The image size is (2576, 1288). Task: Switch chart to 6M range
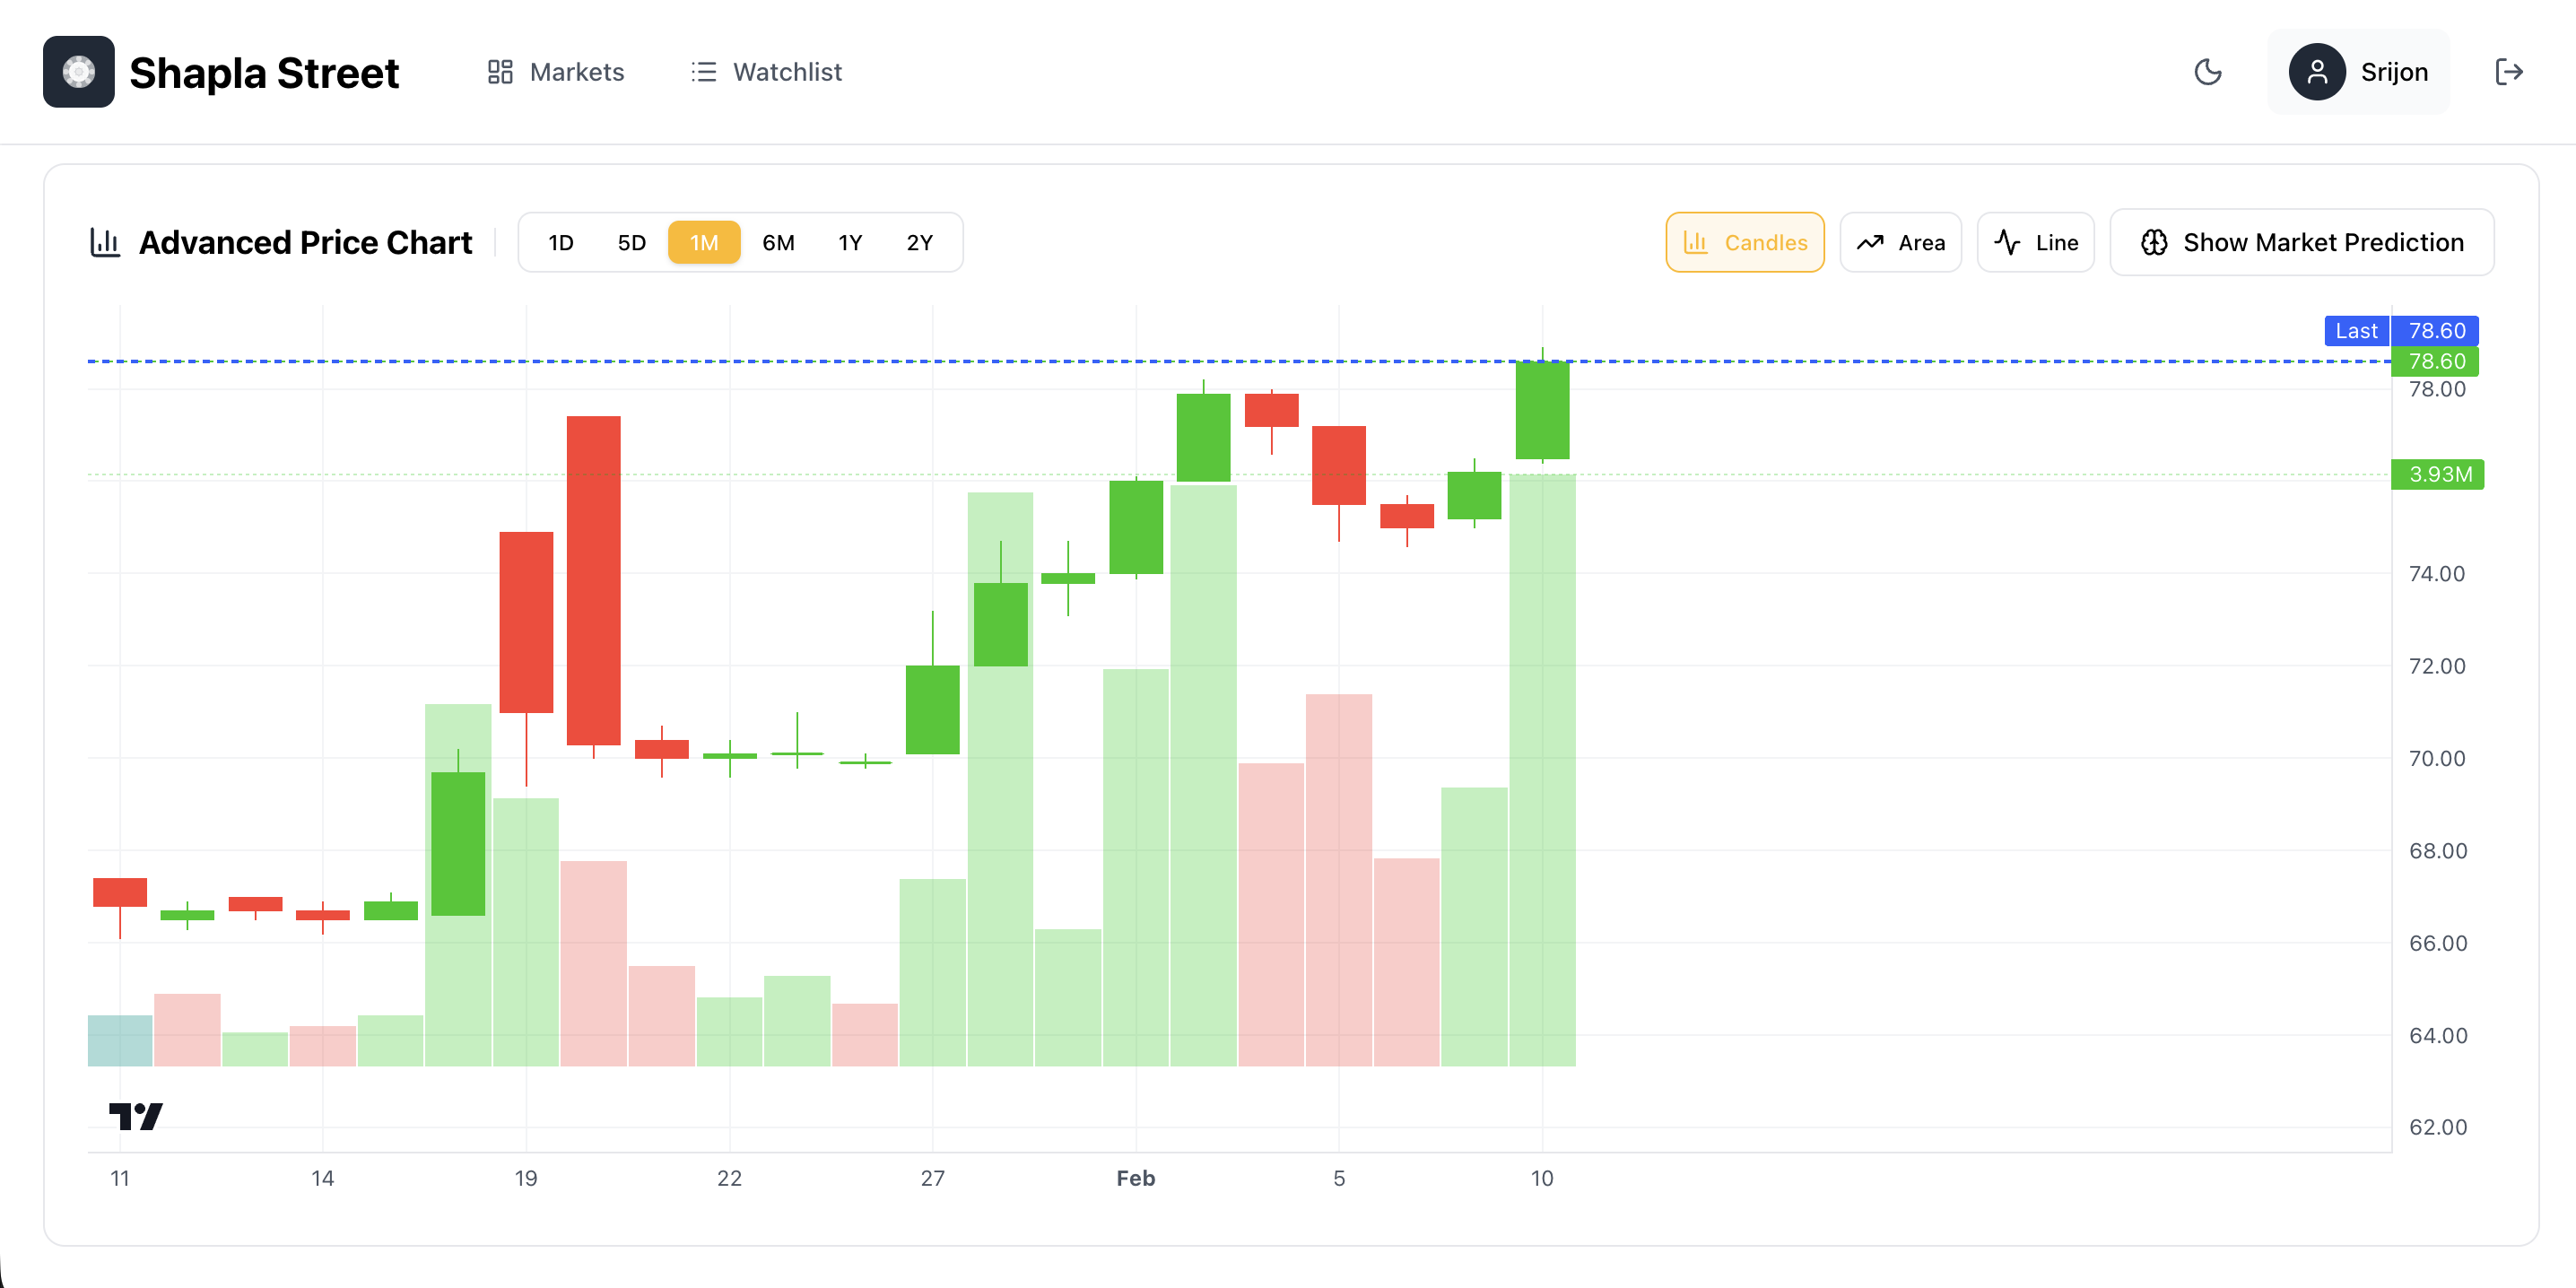pos(778,243)
